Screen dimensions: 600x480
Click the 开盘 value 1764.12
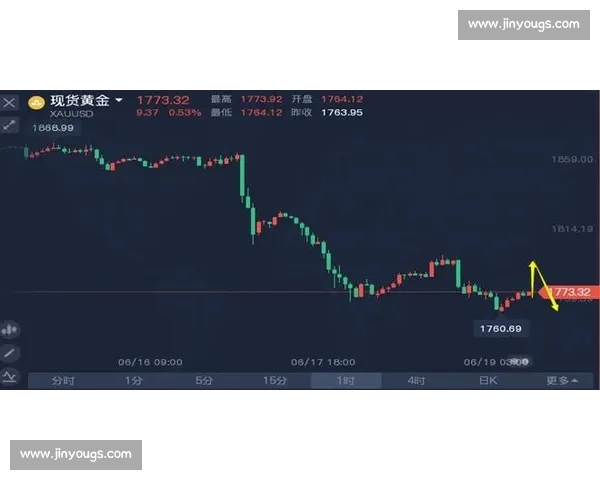[342, 100]
